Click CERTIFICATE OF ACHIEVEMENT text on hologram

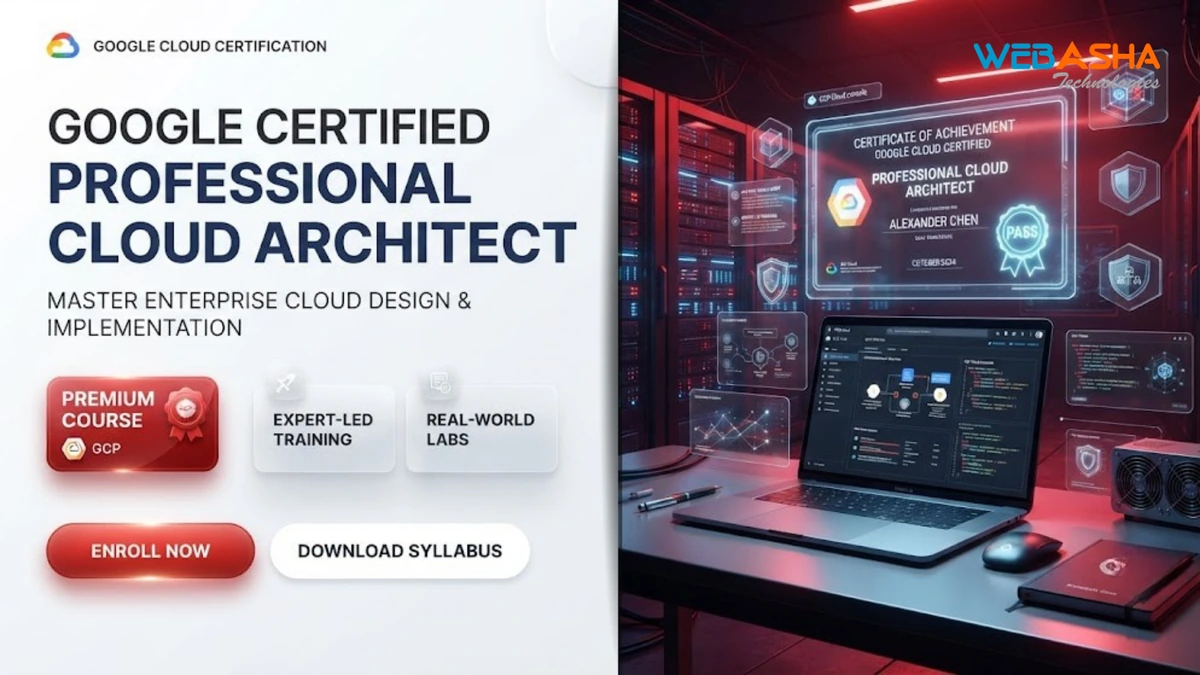933,135
